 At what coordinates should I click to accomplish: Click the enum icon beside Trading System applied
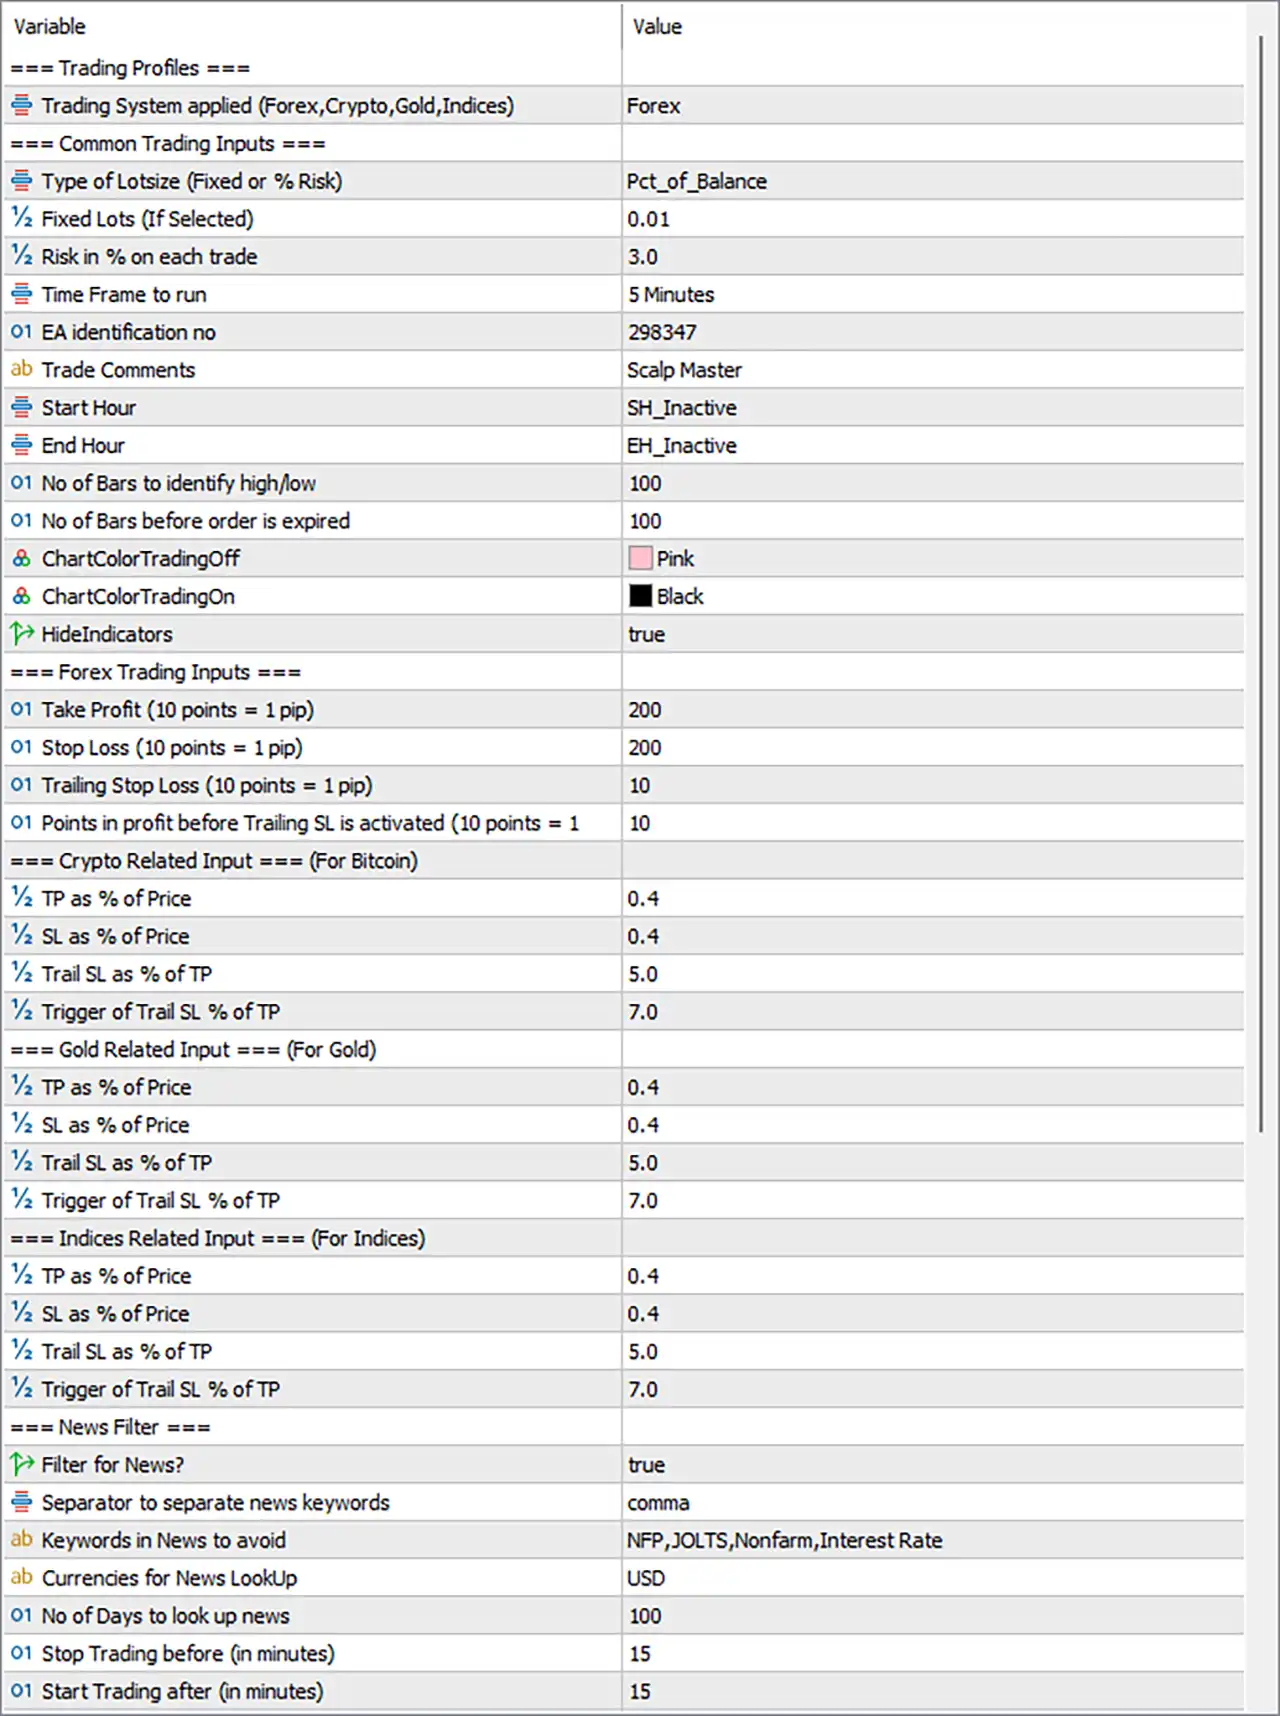(x=21, y=106)
